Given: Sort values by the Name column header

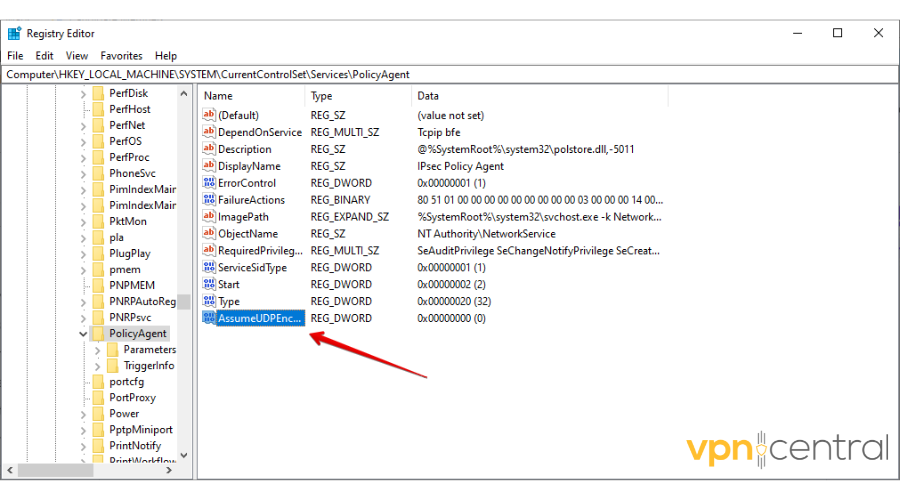Looking at the screenshot, I should [x=250, y=96].
